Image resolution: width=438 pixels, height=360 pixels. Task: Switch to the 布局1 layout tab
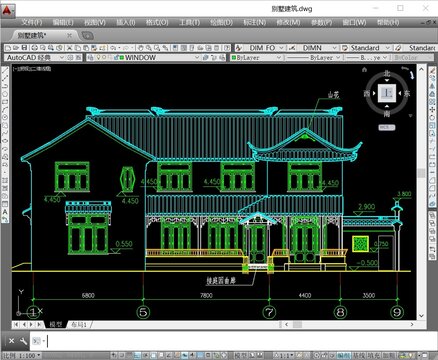pyautogui.click(x=79, y=324)
